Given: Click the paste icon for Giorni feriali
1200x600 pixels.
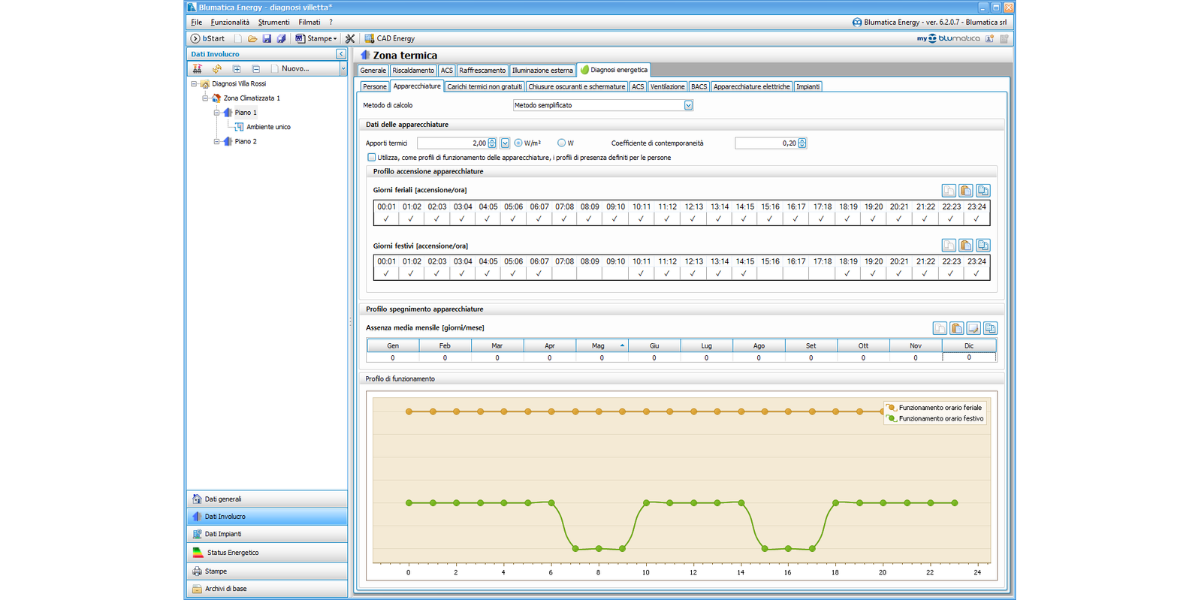Looking at the screenshot, I should (966, 190).
